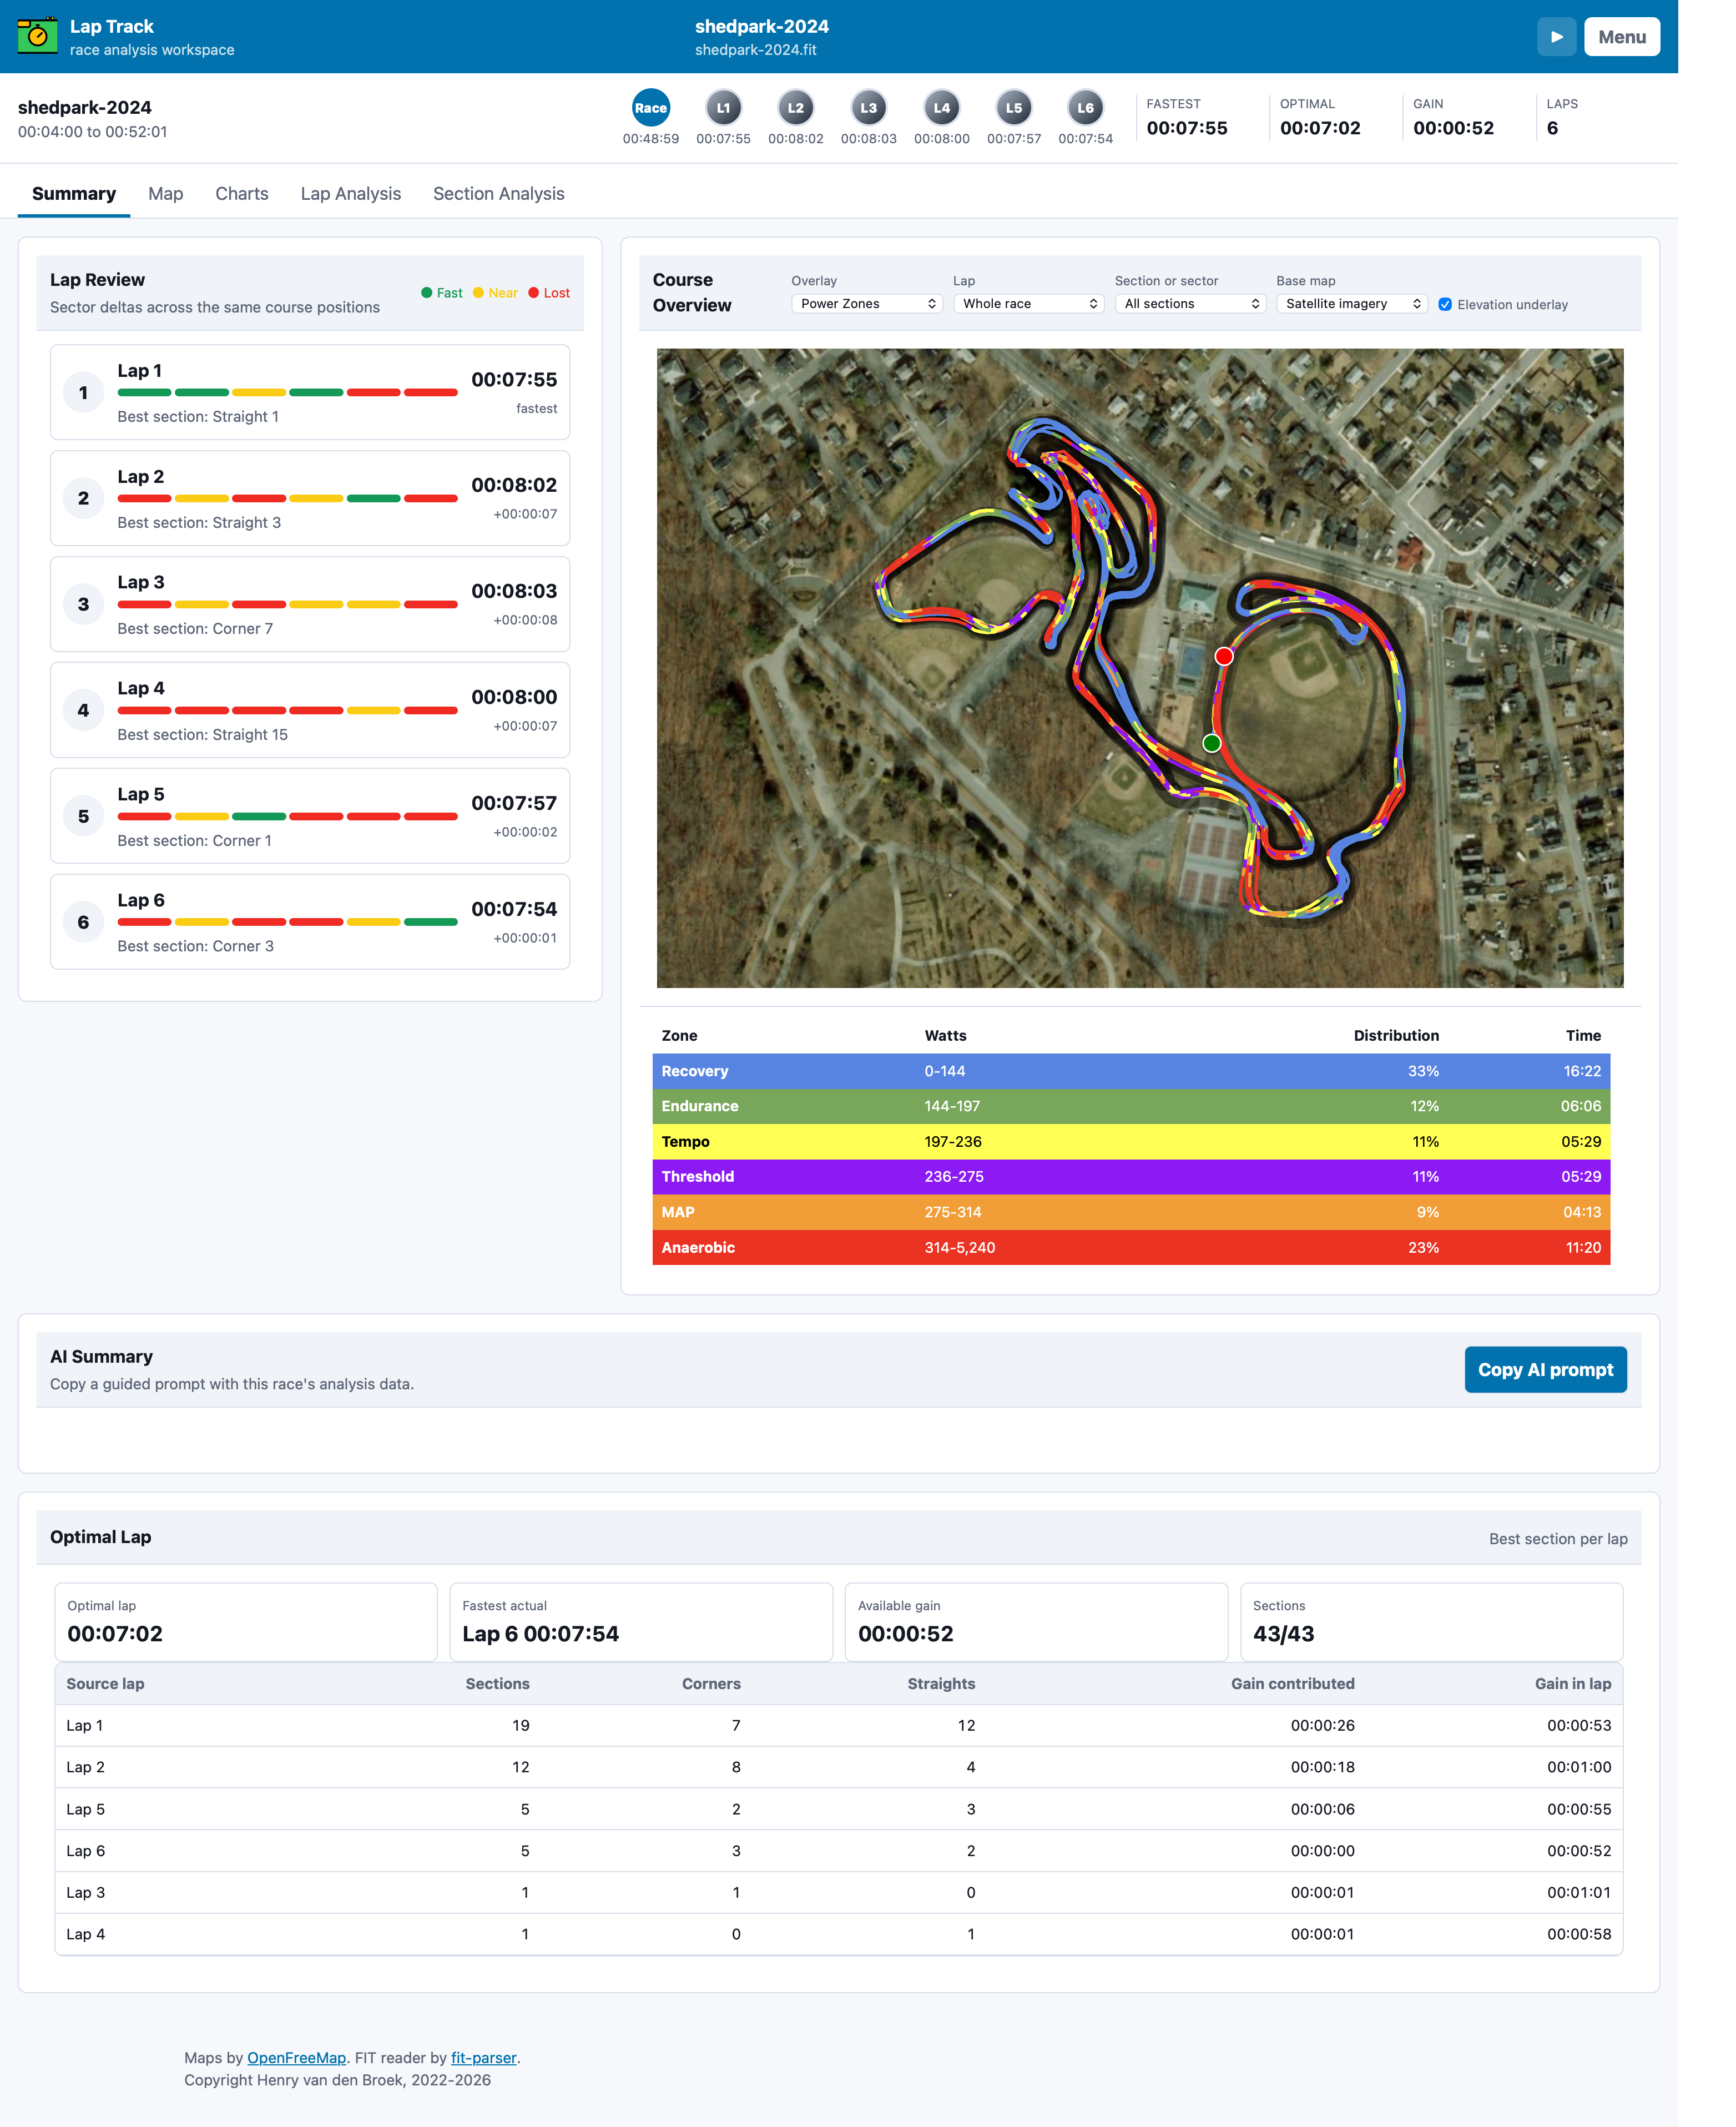Click the 00:04:00 to 00:52:01 time range

92,132
